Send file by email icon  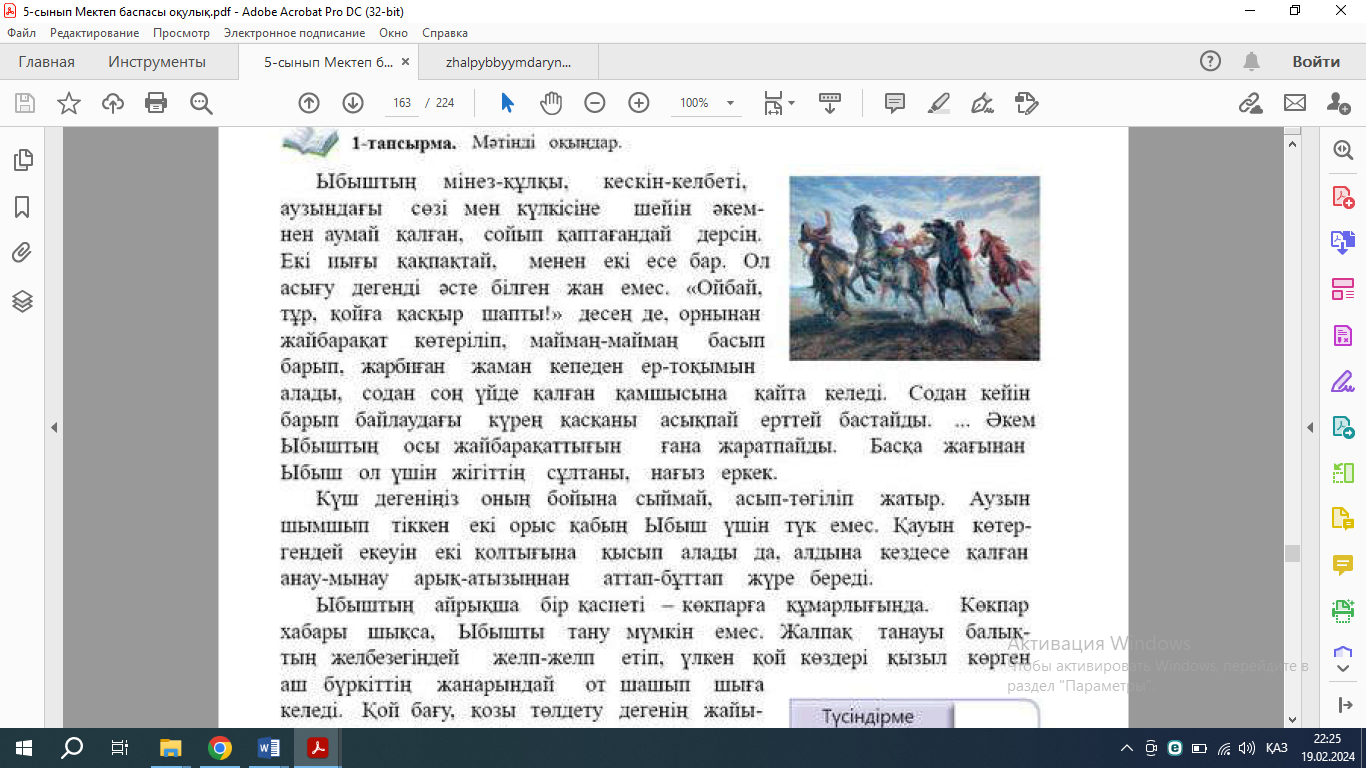pos(1295,103)
